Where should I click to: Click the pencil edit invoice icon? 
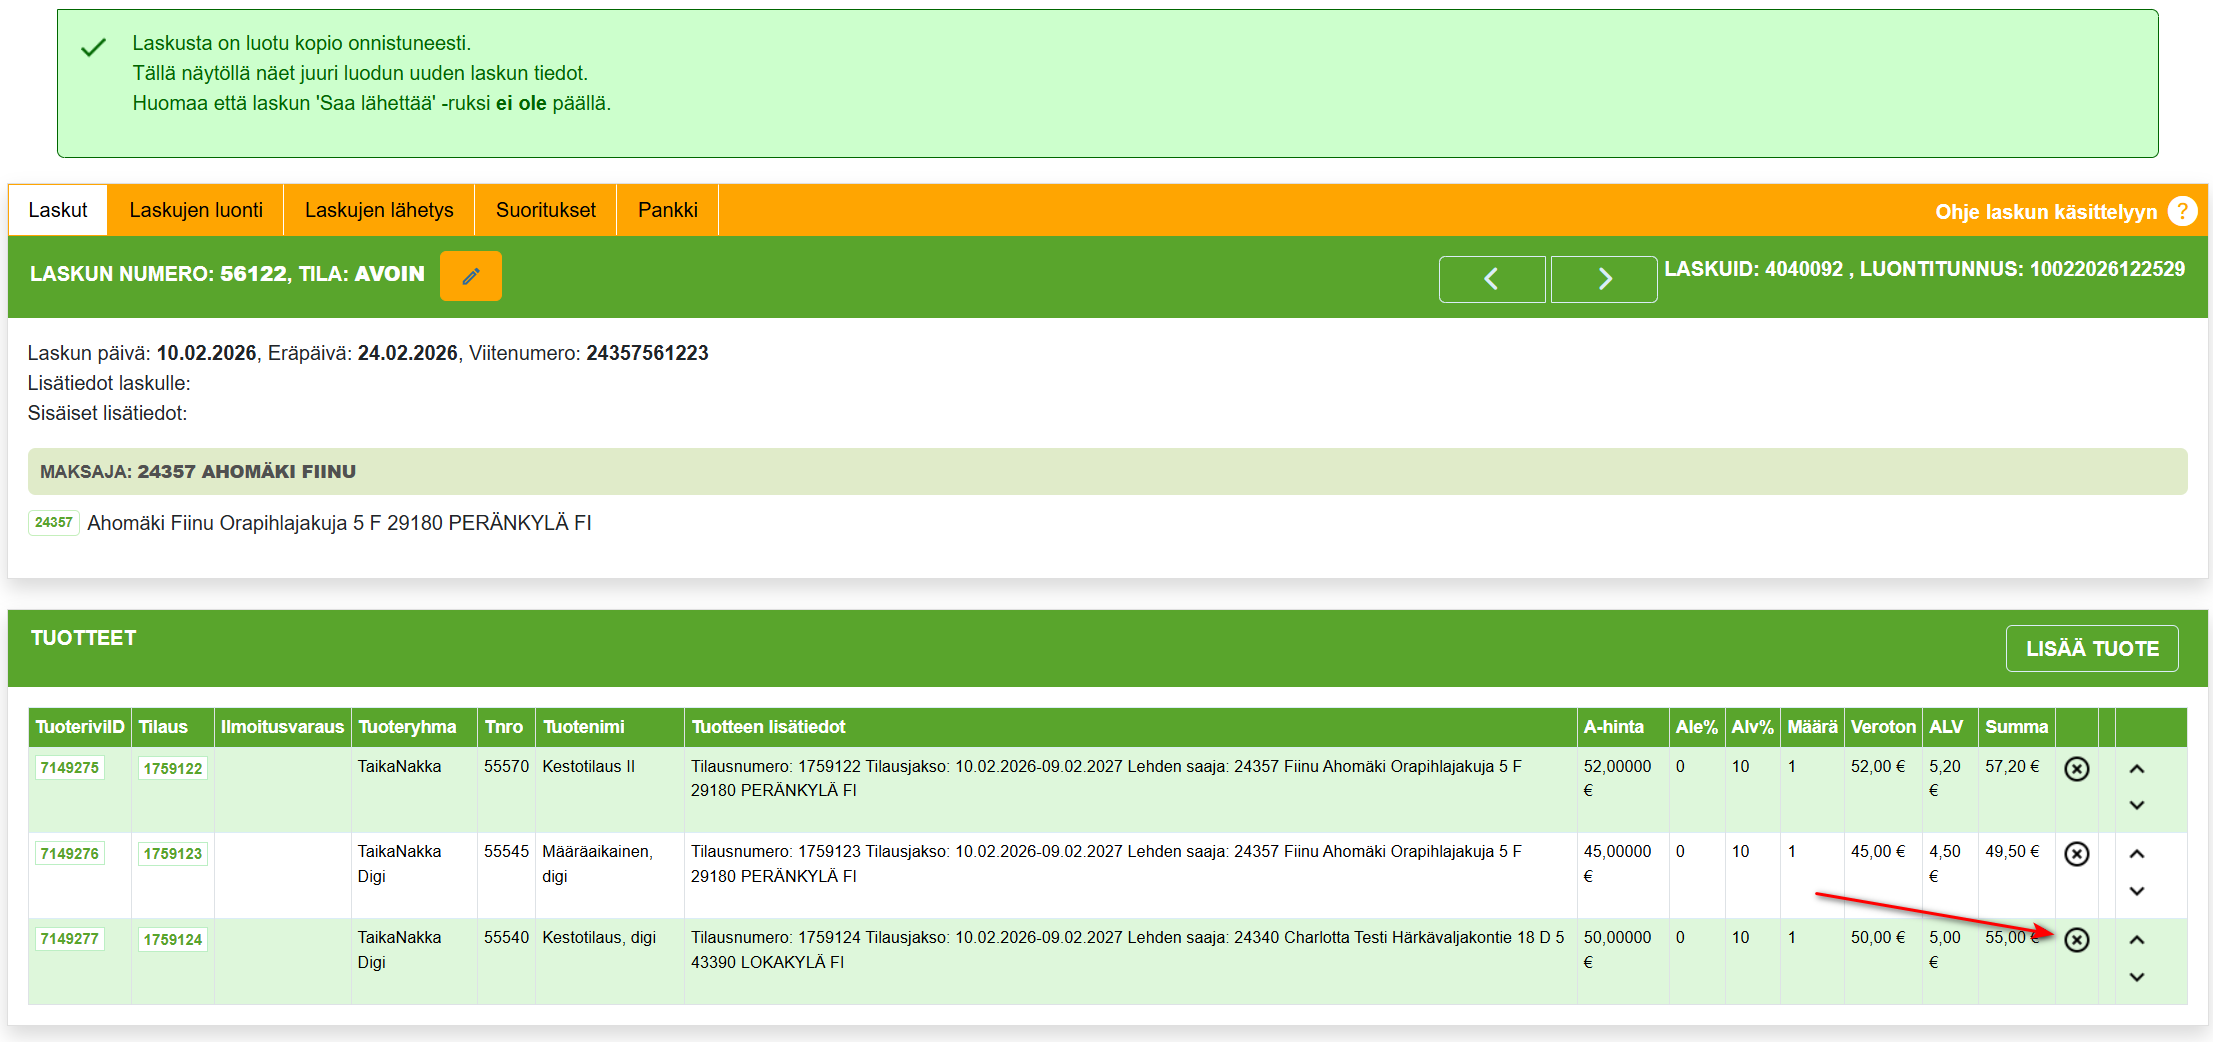coord(470,276)
